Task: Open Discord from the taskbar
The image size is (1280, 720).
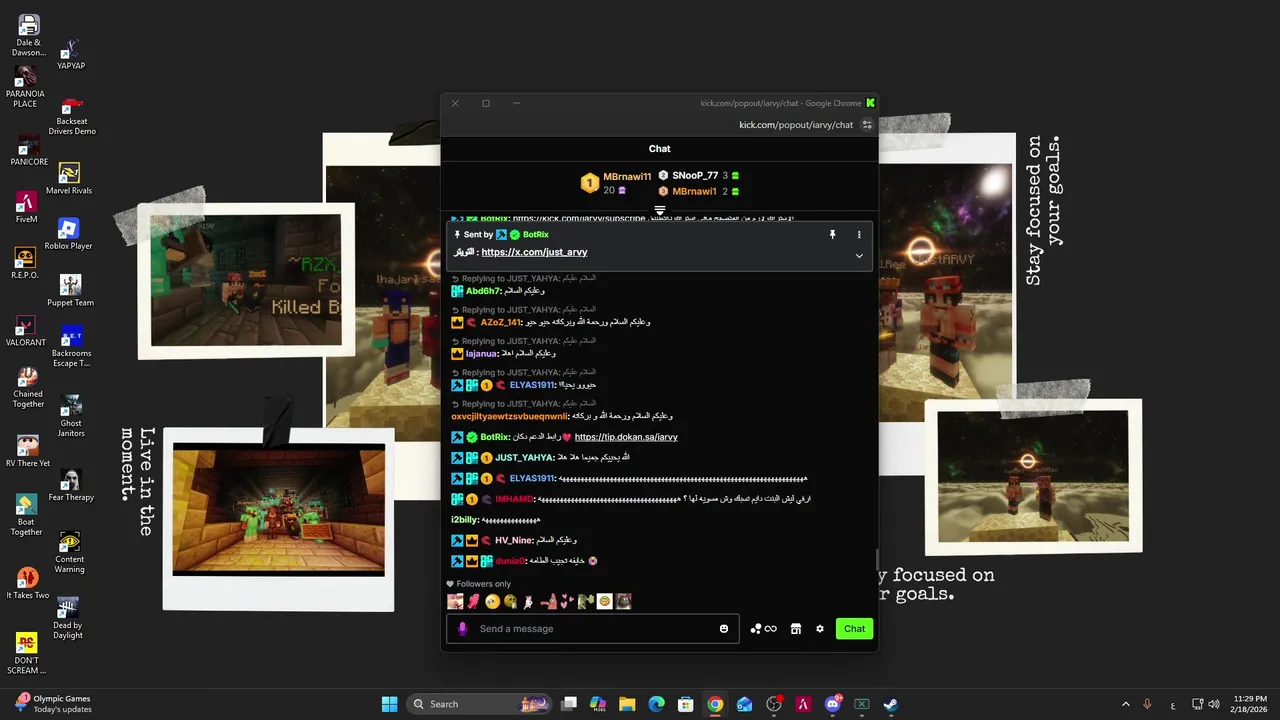Action: [832, 704]
